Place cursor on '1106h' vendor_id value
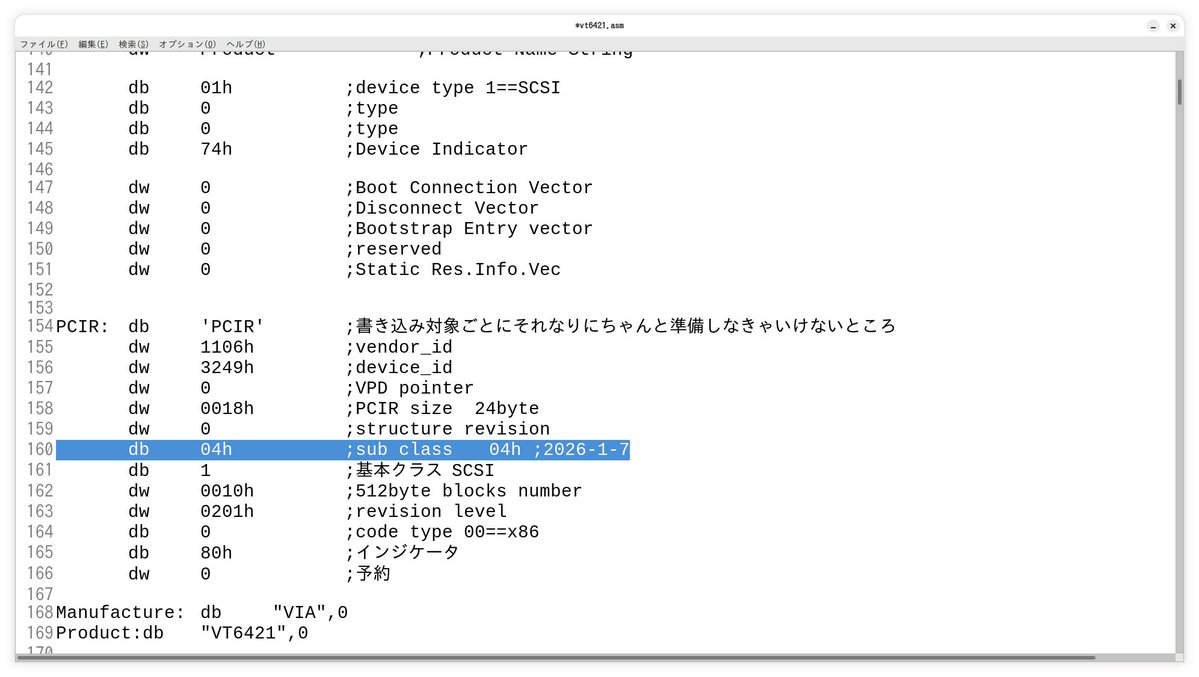 pos(227,347)
